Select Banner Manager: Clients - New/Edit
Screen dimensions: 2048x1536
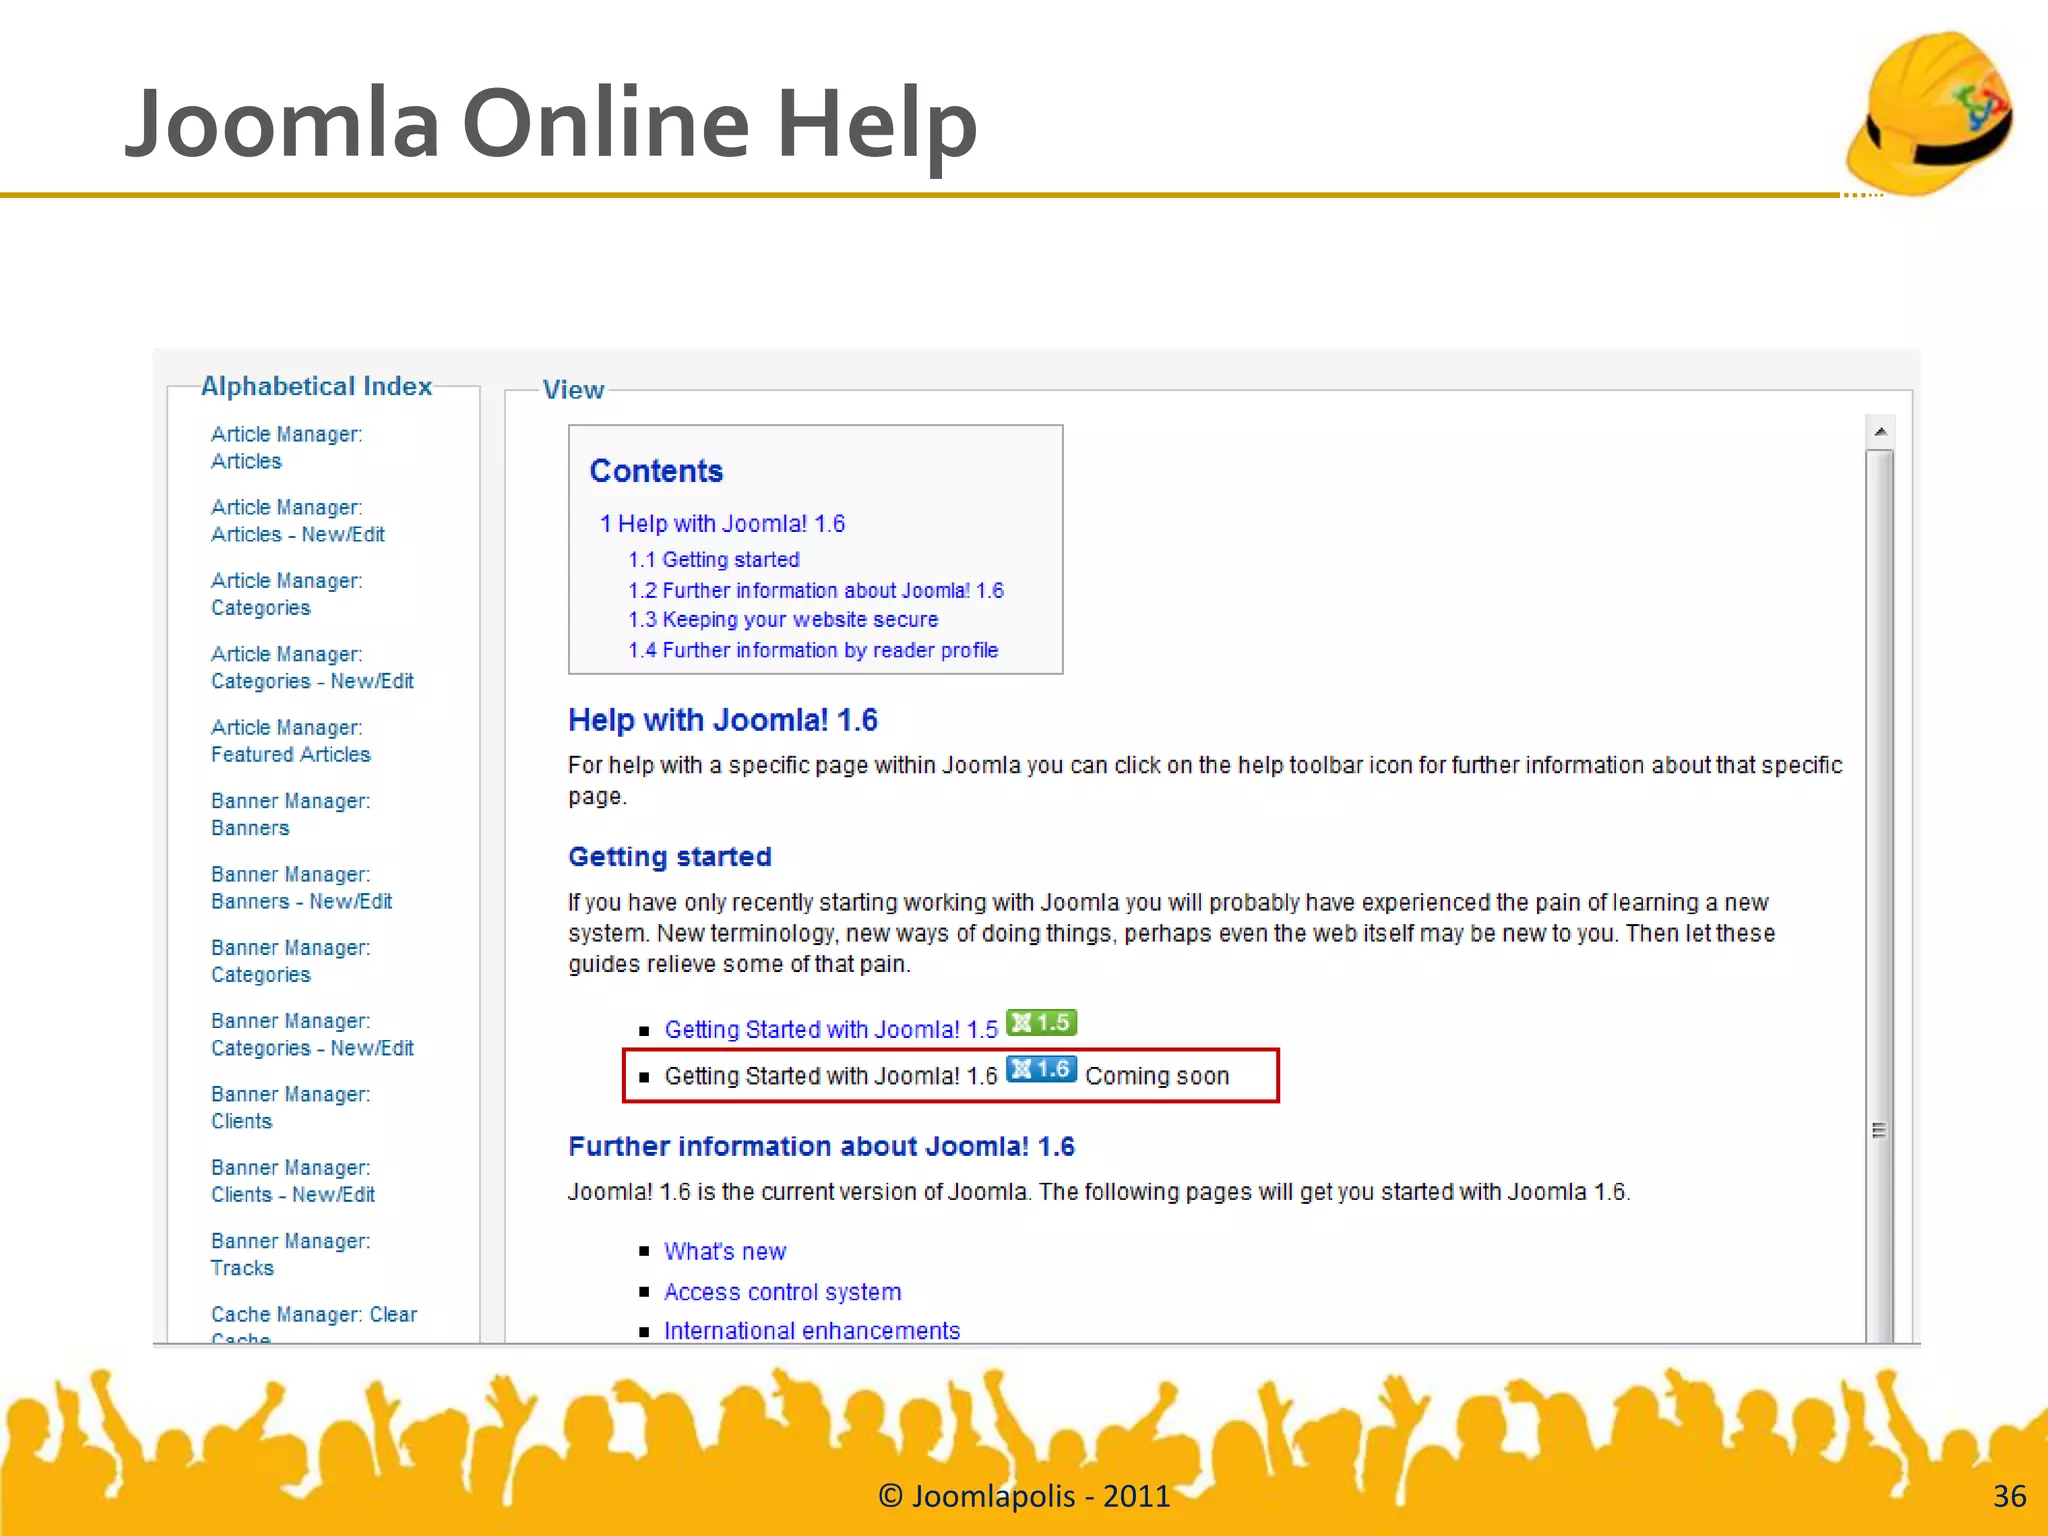[x=292, y=1181]
